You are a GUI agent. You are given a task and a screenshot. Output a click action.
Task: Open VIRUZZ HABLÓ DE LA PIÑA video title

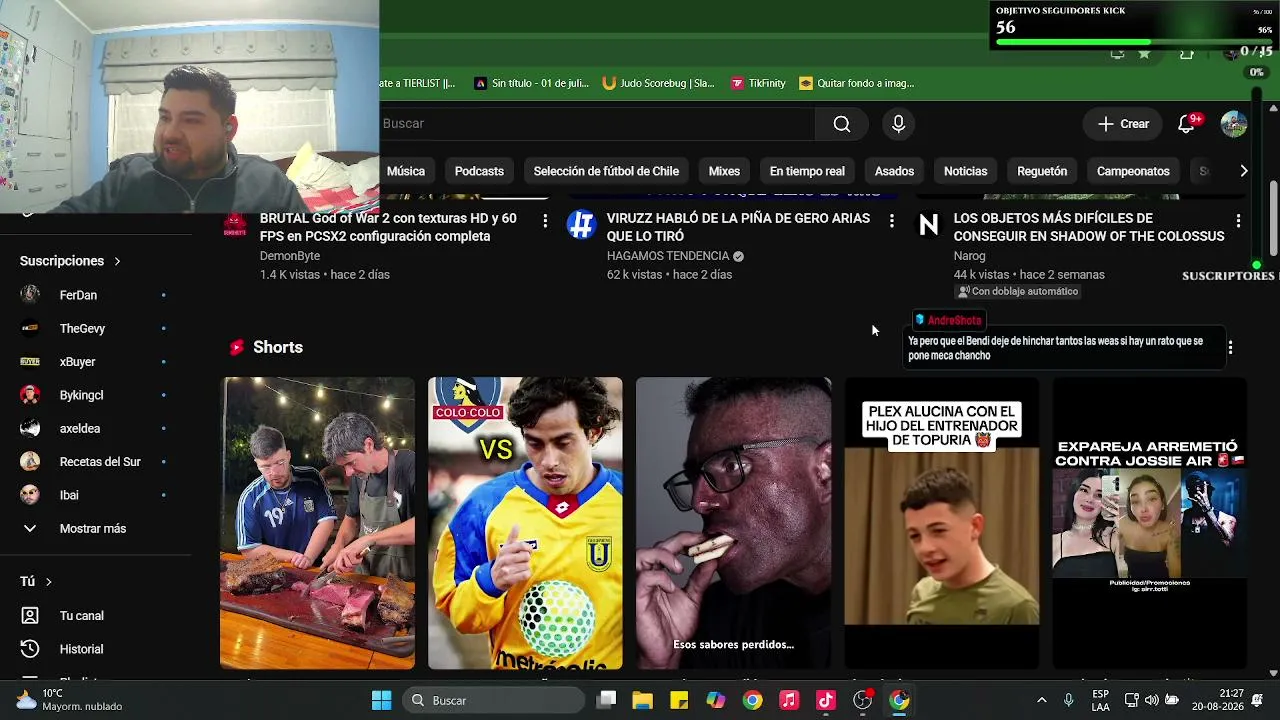click(738, 227)
